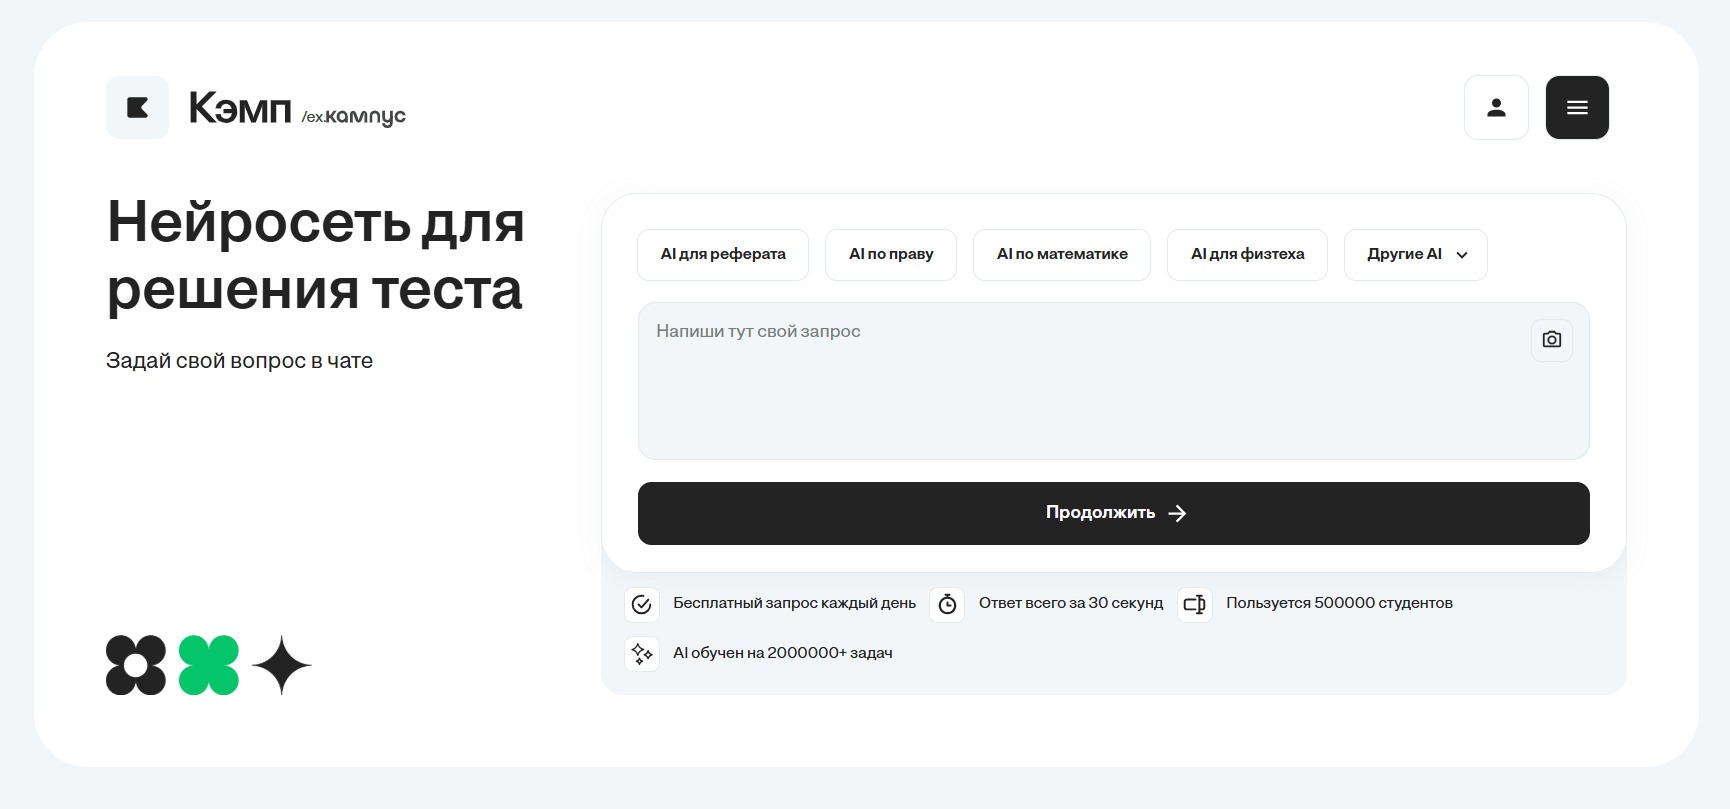Open the hamburger menu

1577,108
